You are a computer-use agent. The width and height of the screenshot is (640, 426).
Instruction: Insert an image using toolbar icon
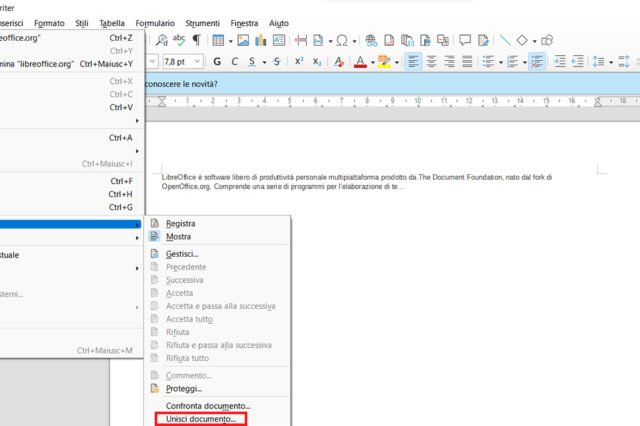point(240,40)
